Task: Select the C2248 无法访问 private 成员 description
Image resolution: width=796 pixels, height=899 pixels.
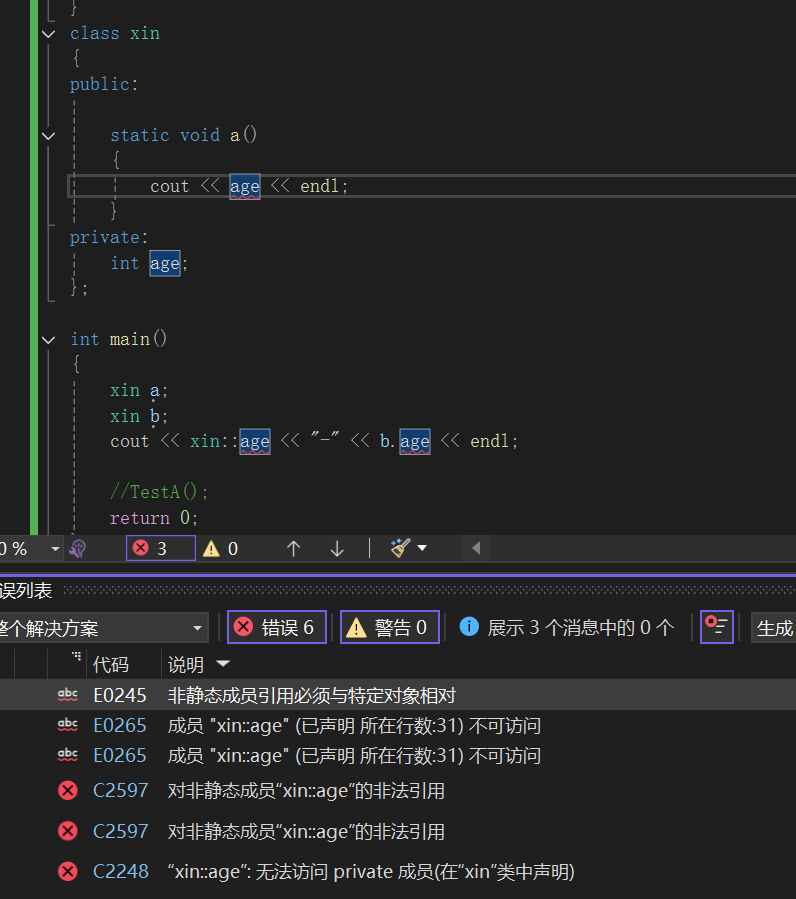Action: coord(371,871)
